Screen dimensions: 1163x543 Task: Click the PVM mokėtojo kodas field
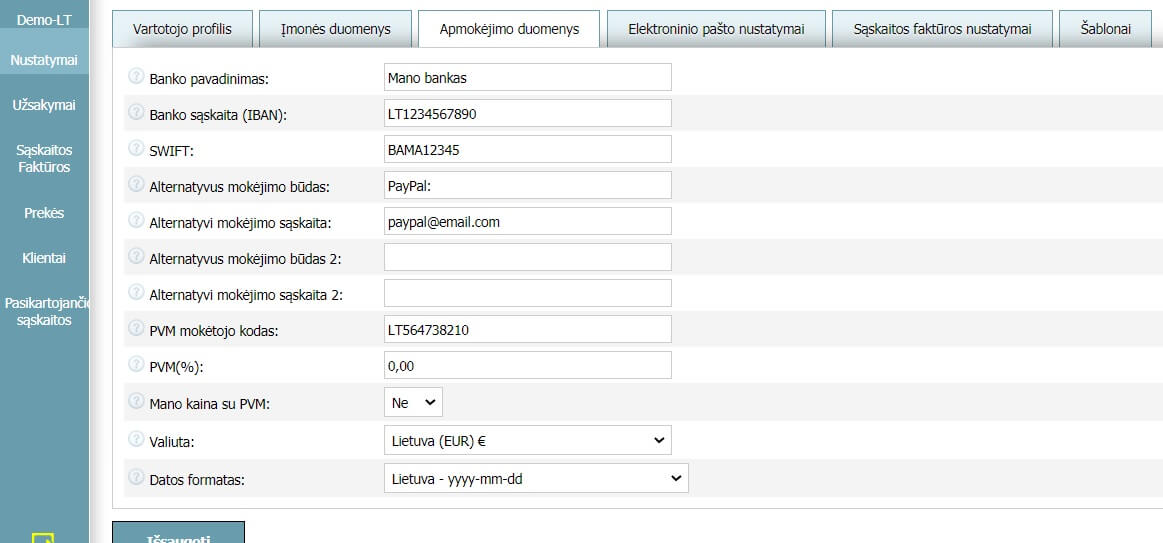527,329
